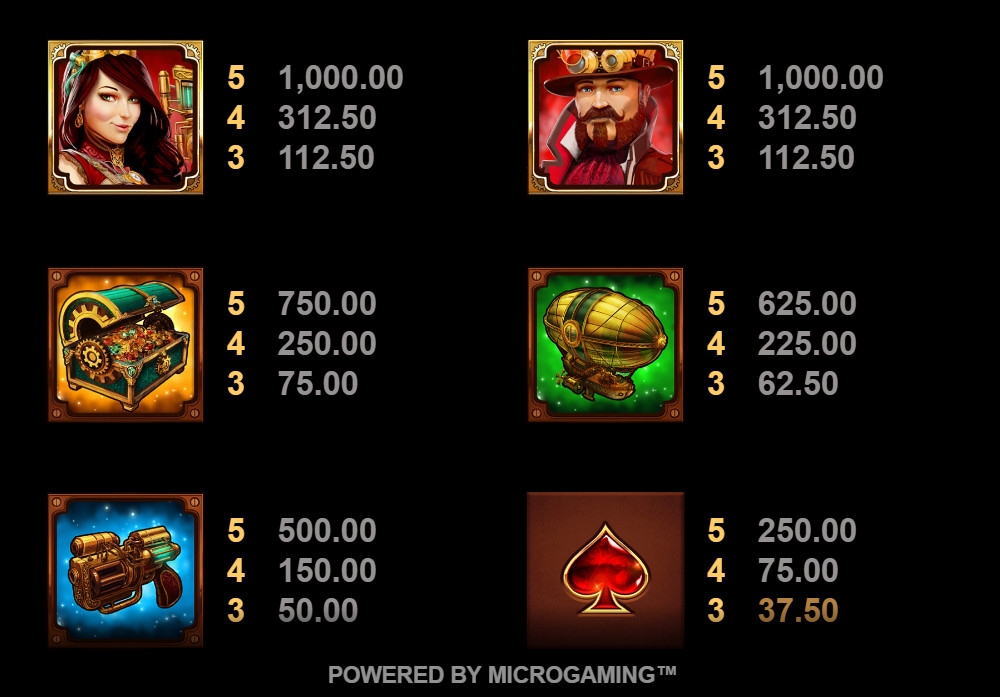Click the red spade symbol
Screen dimensions: 1000x697
pyautogui.click(x=606, y=570)
